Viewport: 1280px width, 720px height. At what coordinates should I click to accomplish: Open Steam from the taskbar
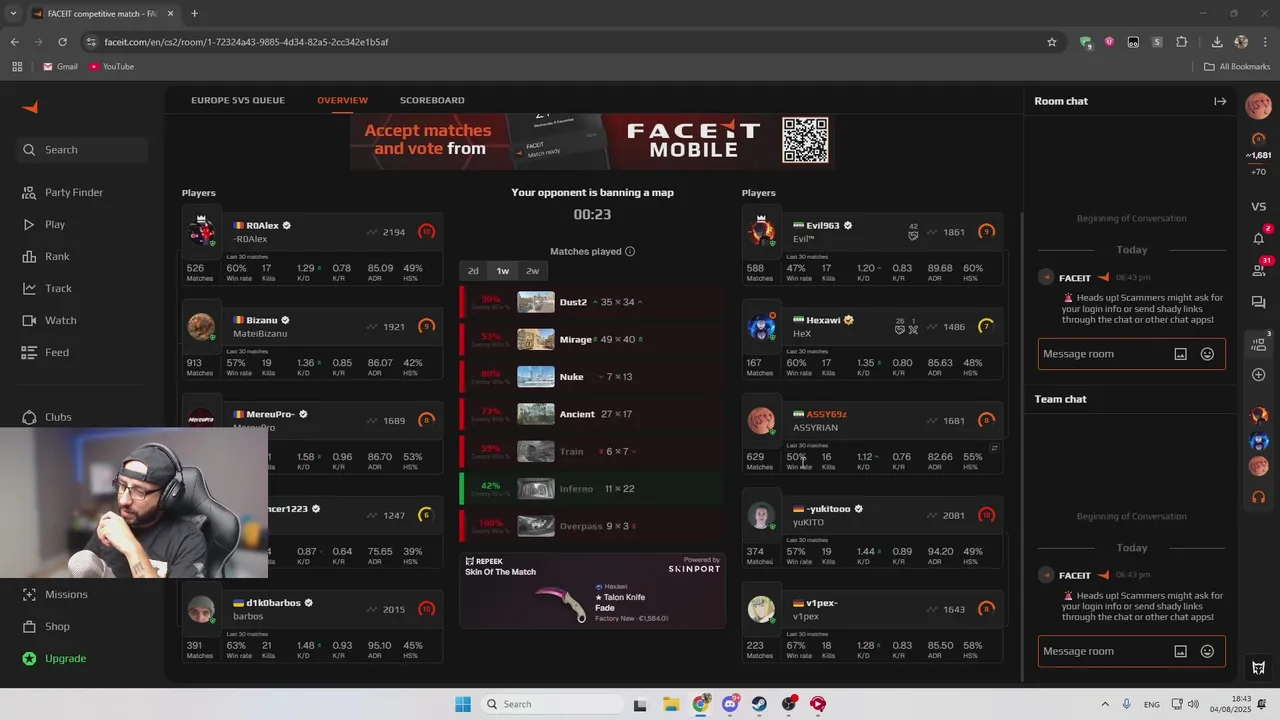tap(759, 704)
